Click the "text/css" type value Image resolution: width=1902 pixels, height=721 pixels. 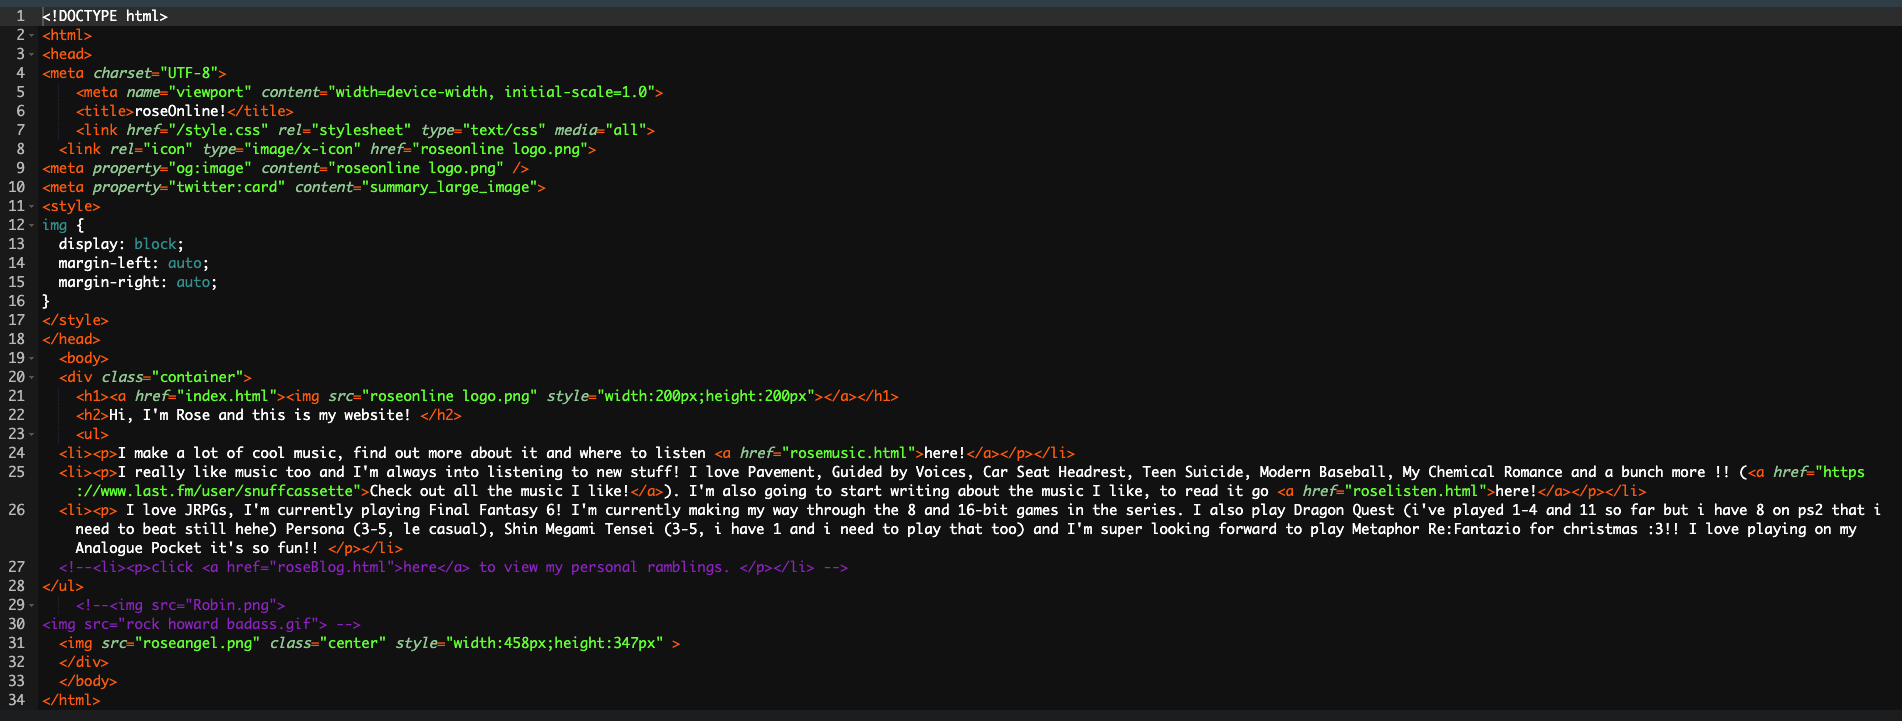pos(504,130)
